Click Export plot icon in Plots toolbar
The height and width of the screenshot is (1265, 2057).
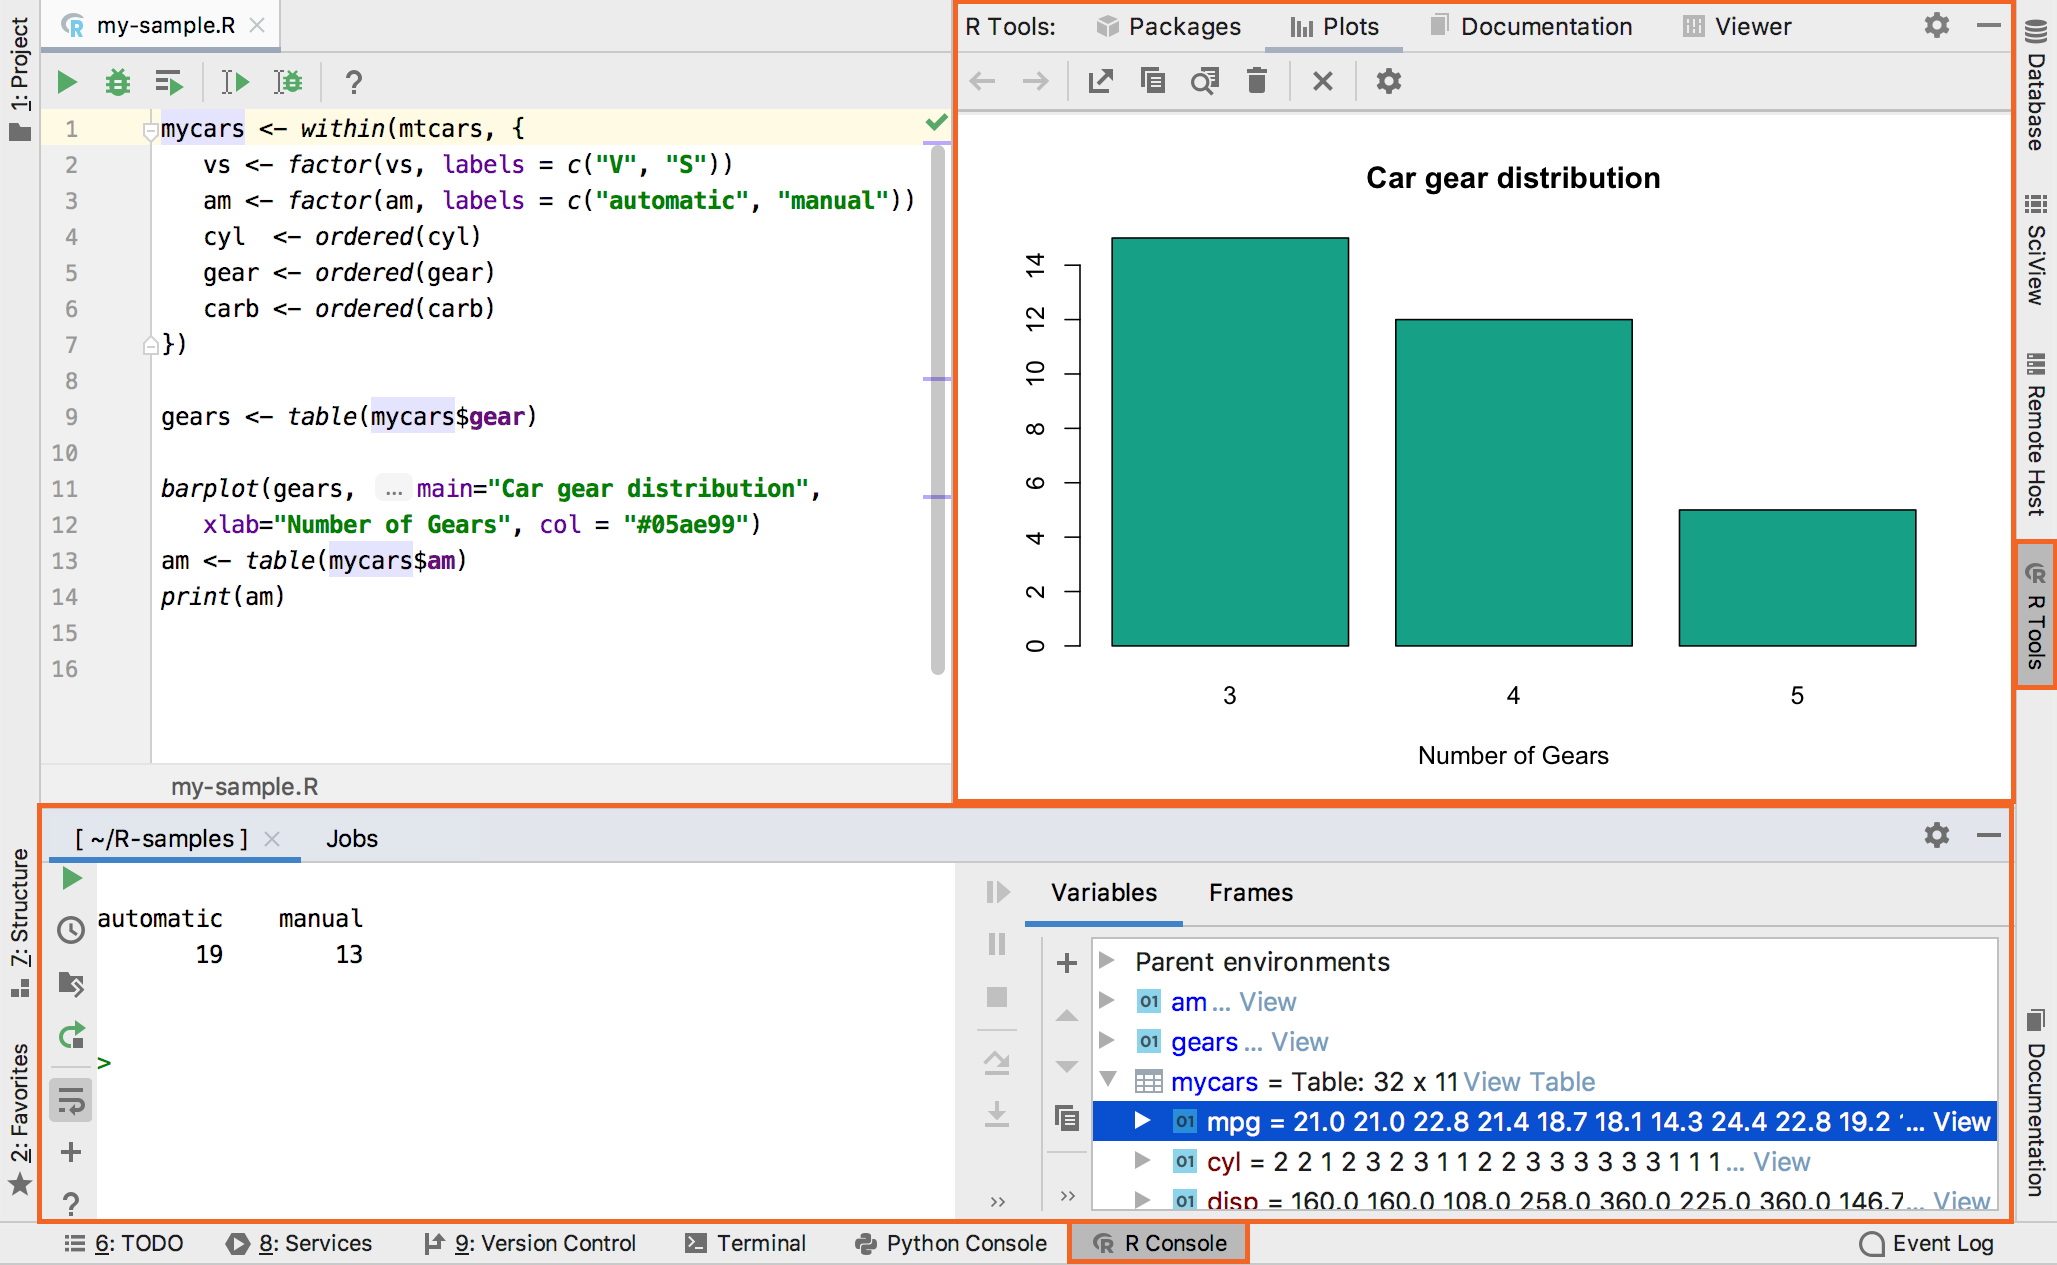click(x=1100, y=81)
